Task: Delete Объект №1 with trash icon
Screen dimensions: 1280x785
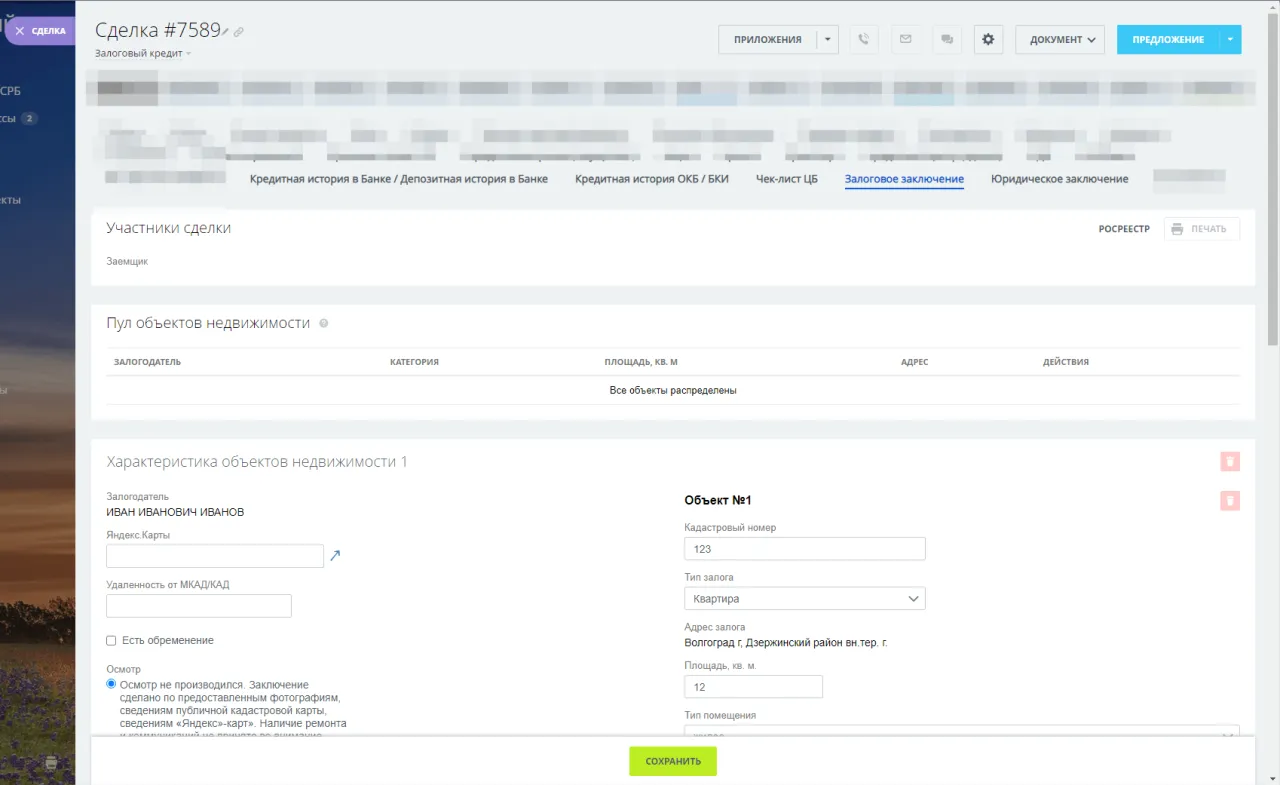Action: click(x=1230, y=501)
